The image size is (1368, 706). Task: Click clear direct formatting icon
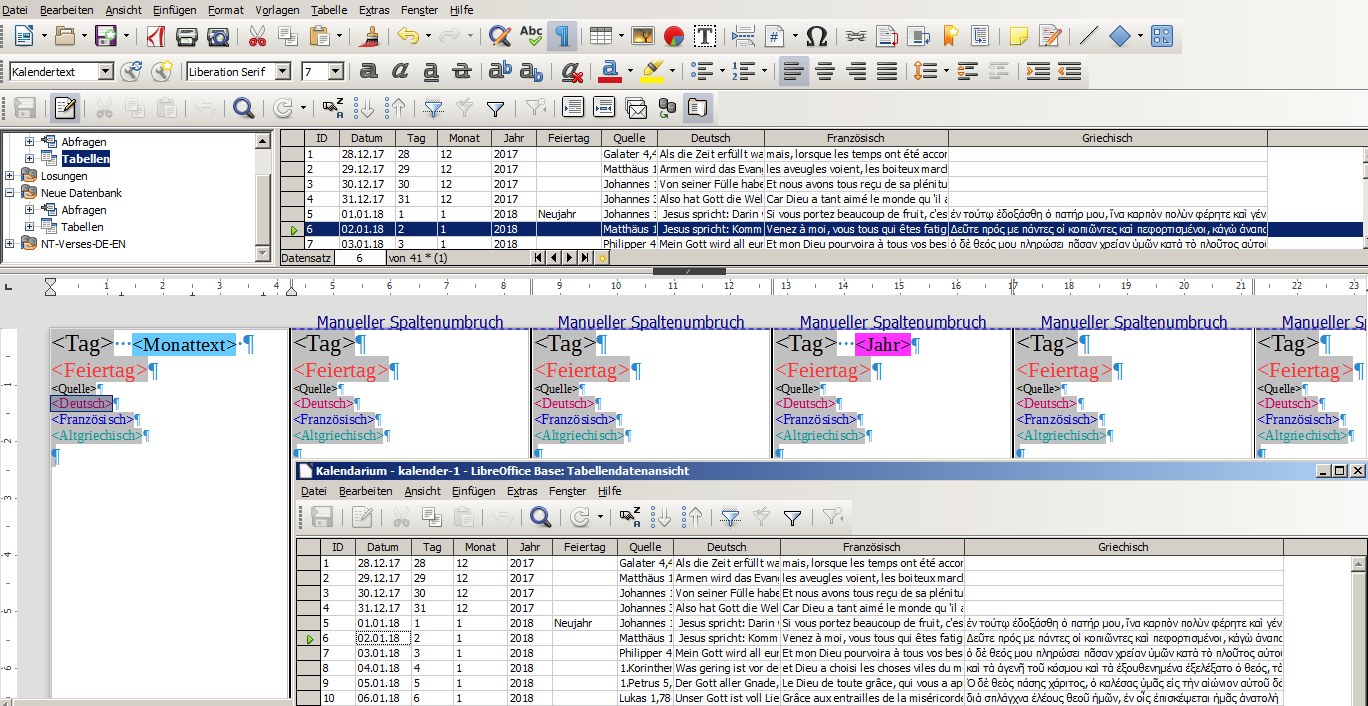pyautogui.click(x=572, y=72)
